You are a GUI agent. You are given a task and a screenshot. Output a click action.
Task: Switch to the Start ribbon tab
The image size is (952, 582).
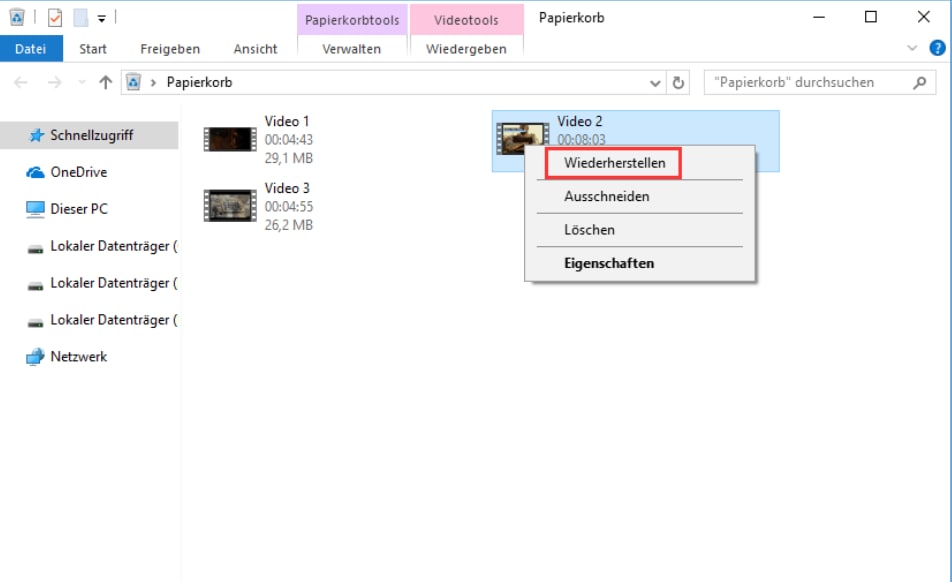point(93,49)
